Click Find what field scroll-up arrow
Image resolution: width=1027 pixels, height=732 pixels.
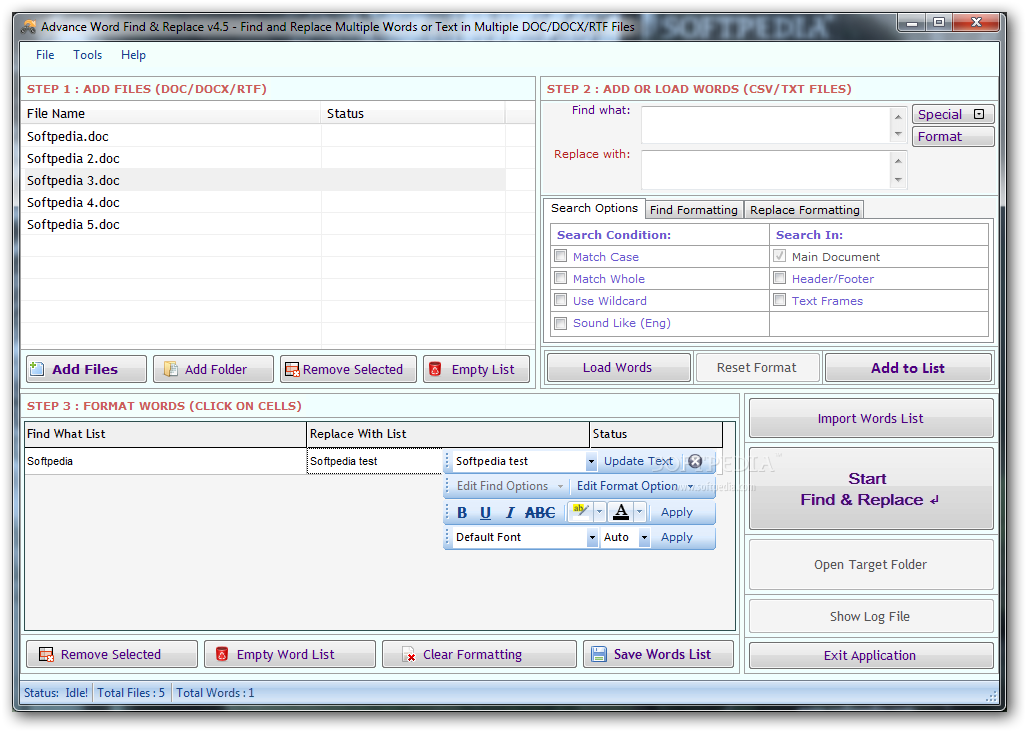point(898,117)
